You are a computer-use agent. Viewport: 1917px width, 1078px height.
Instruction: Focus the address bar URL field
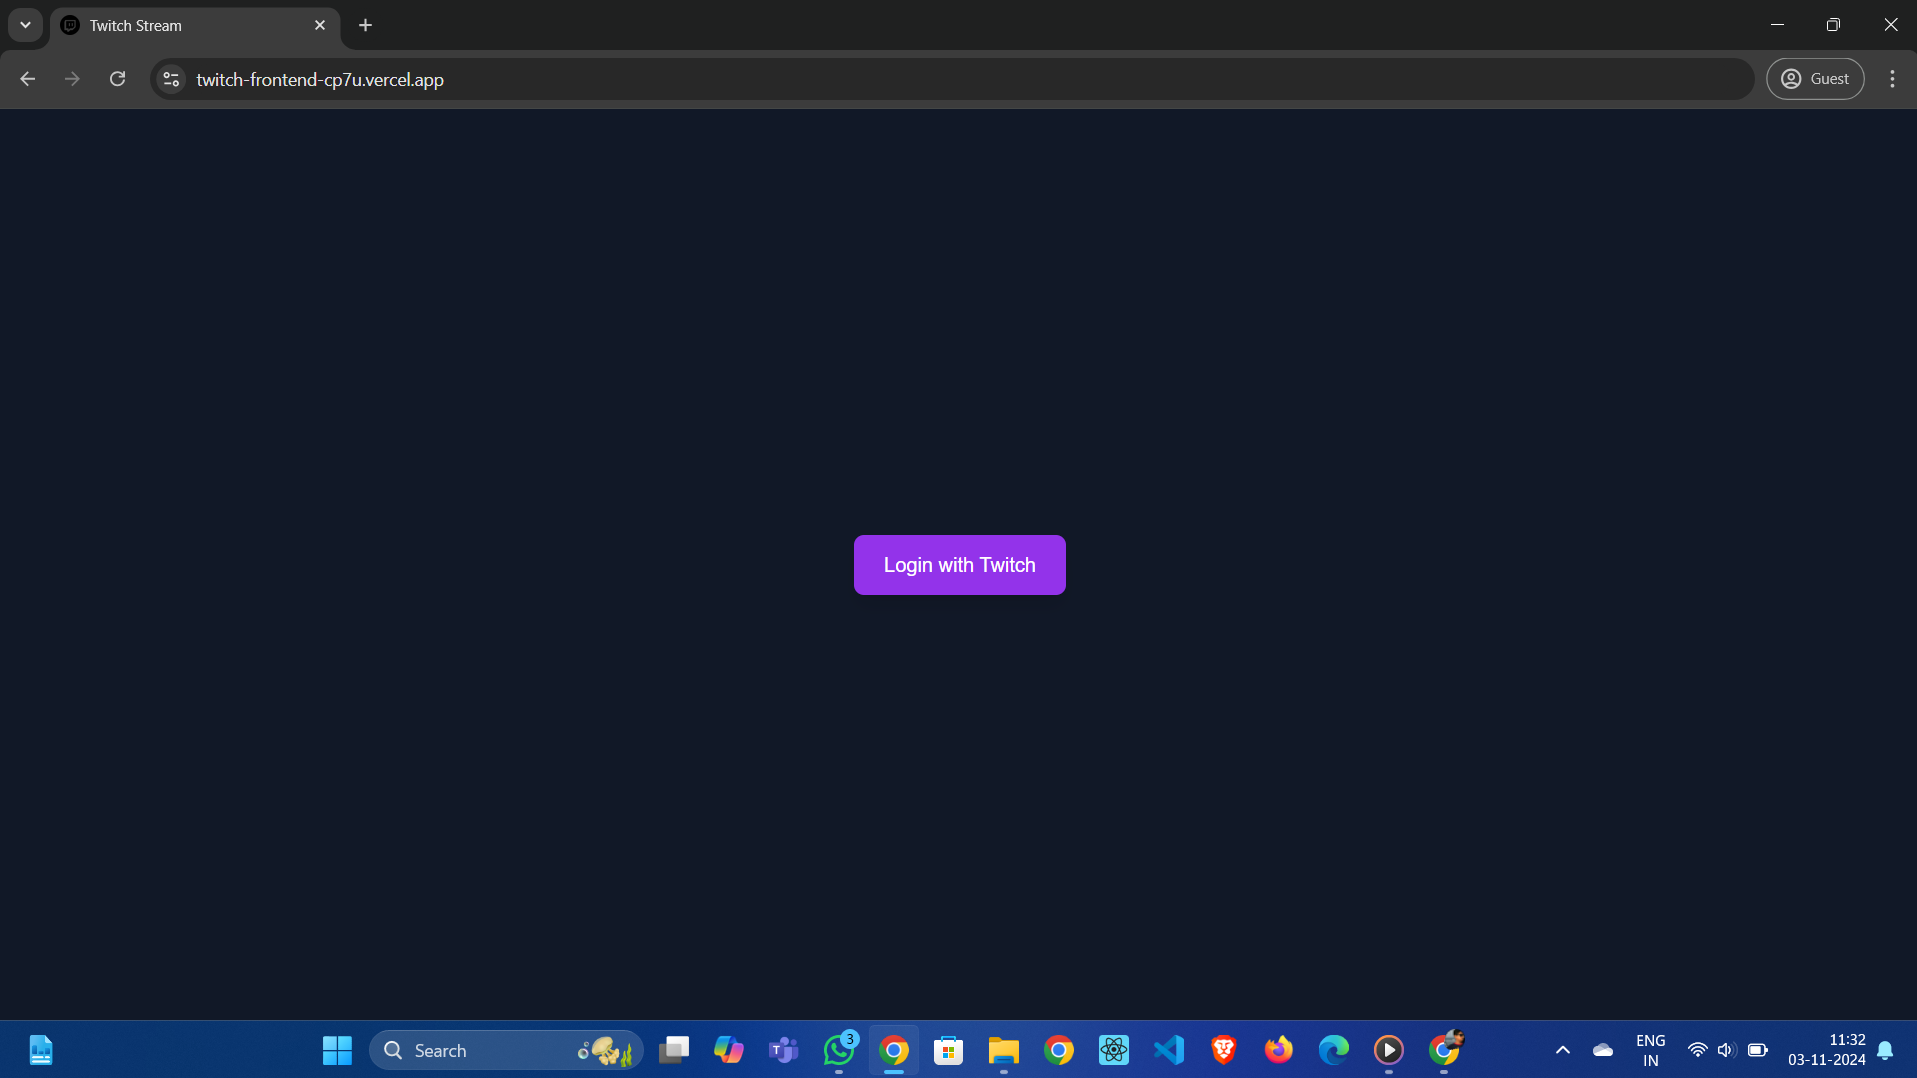[950, 79]
